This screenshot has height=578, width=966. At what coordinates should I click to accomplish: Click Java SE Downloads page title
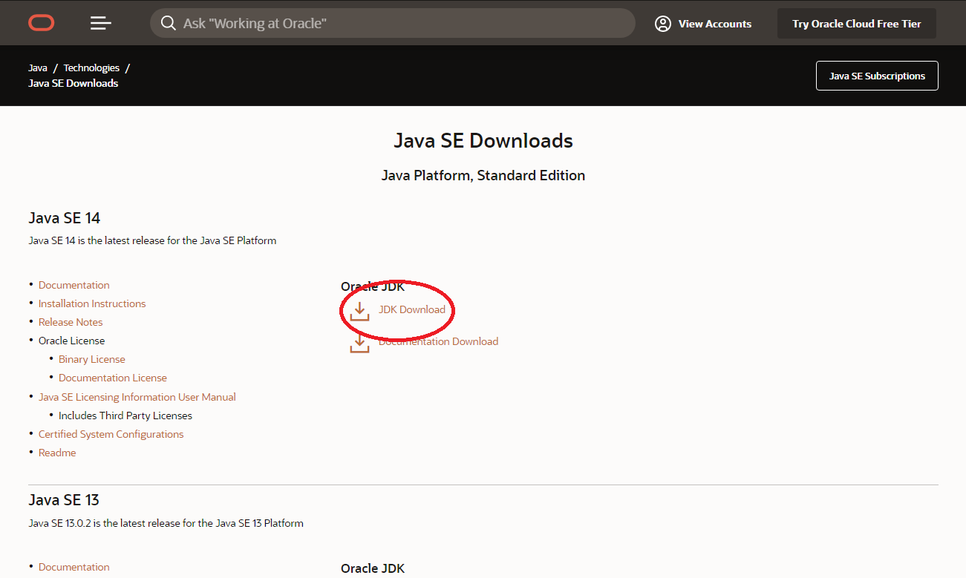pos(483,140)
